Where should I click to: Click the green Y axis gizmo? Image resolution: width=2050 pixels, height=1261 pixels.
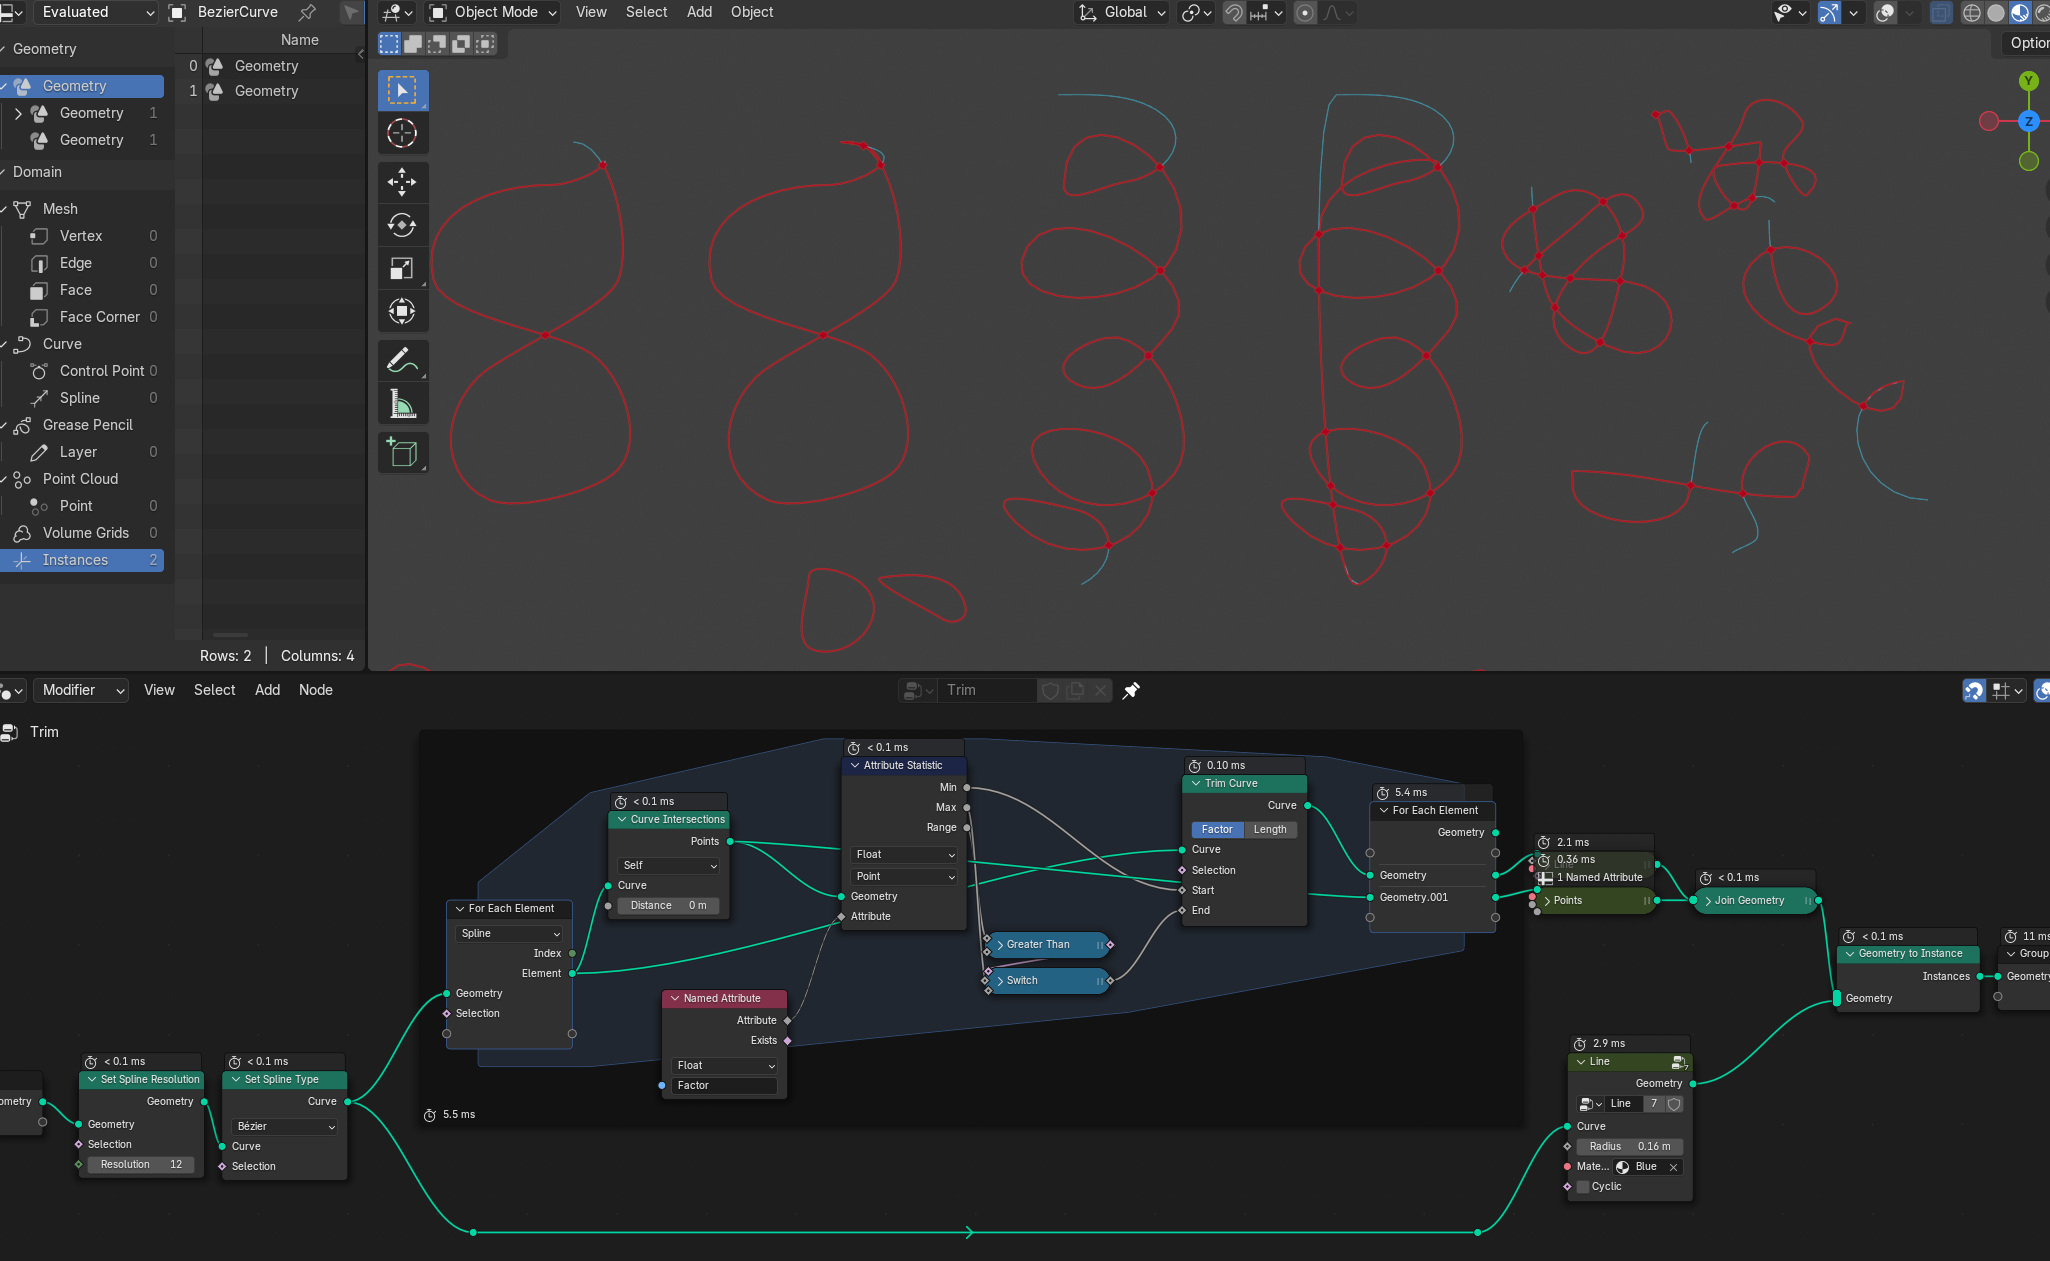point(2028,81)
